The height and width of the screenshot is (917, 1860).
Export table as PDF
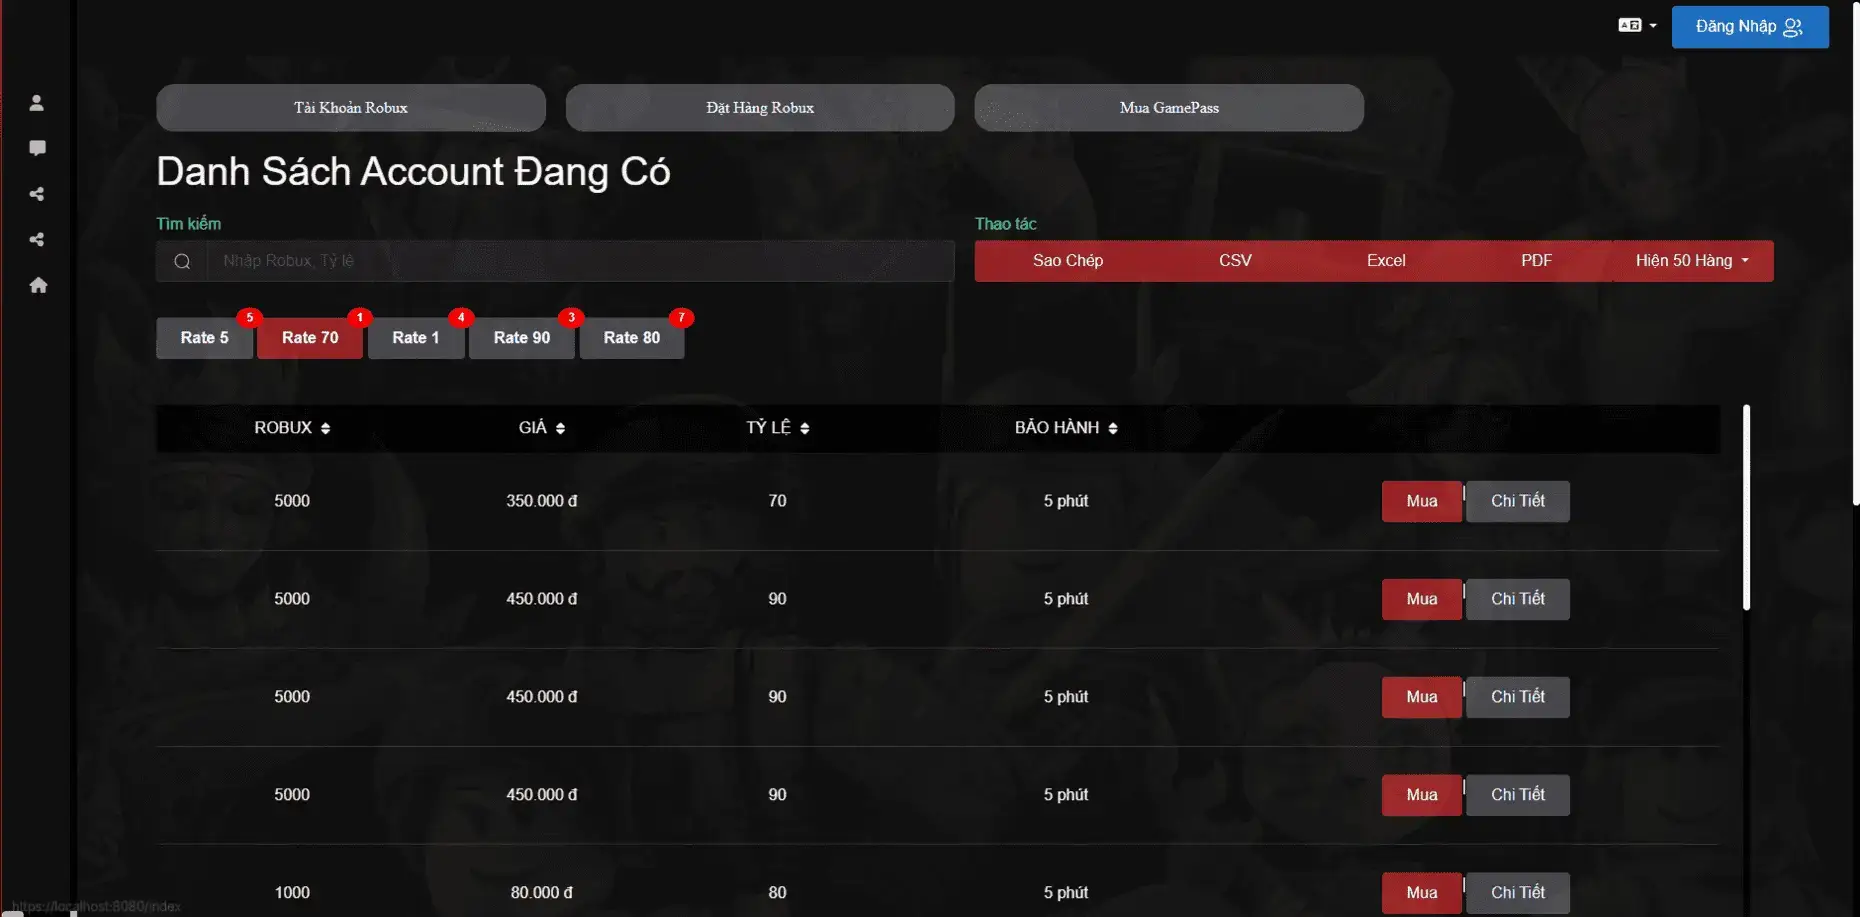1536,261
